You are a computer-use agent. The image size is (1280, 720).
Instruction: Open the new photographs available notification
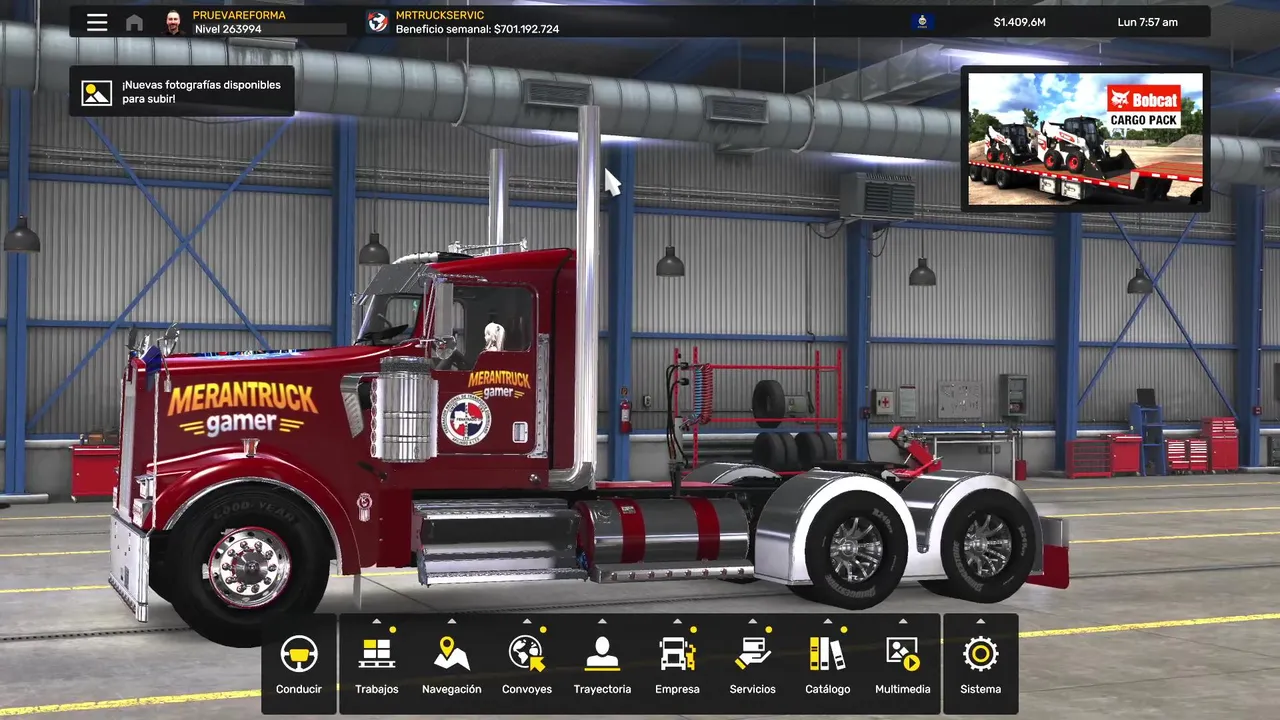[x=182, y=92]
